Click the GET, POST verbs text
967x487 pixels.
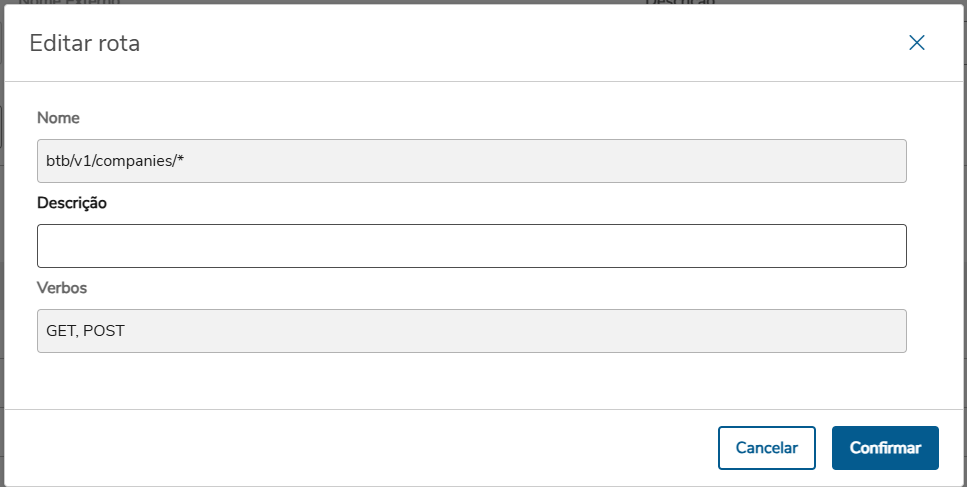86,331
